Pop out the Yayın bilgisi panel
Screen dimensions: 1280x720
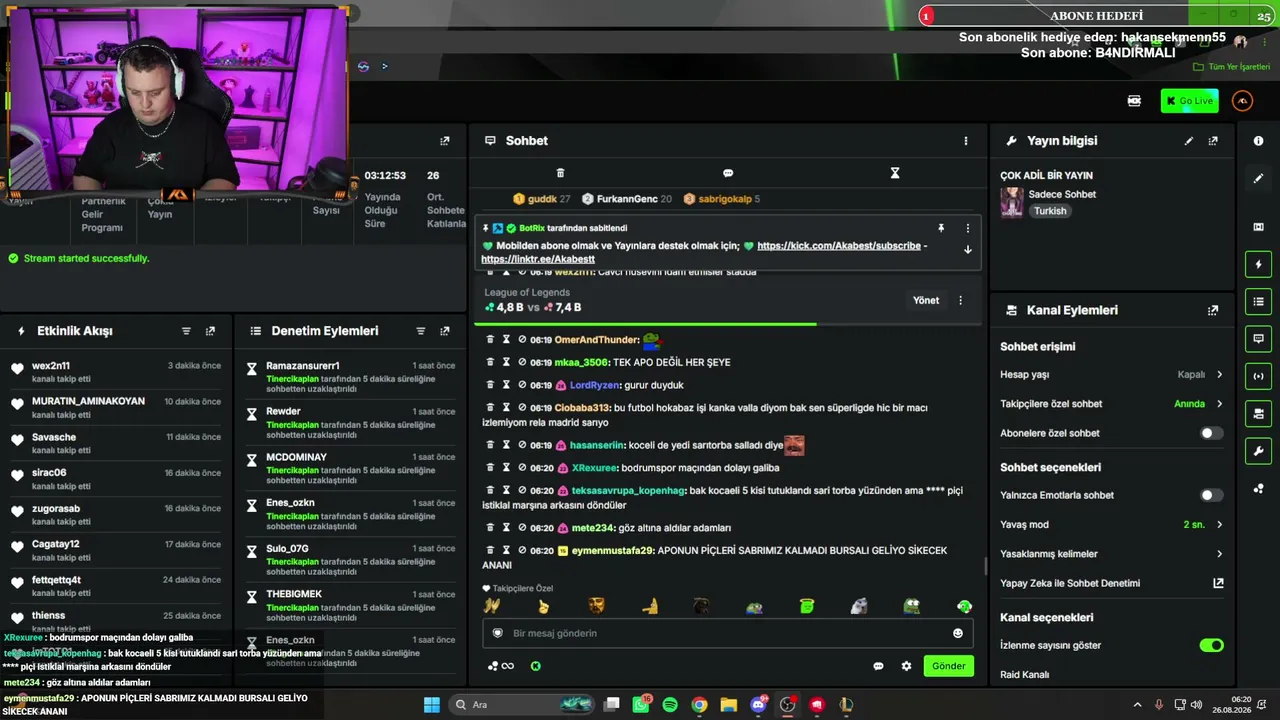click(x=1213, y=141)
